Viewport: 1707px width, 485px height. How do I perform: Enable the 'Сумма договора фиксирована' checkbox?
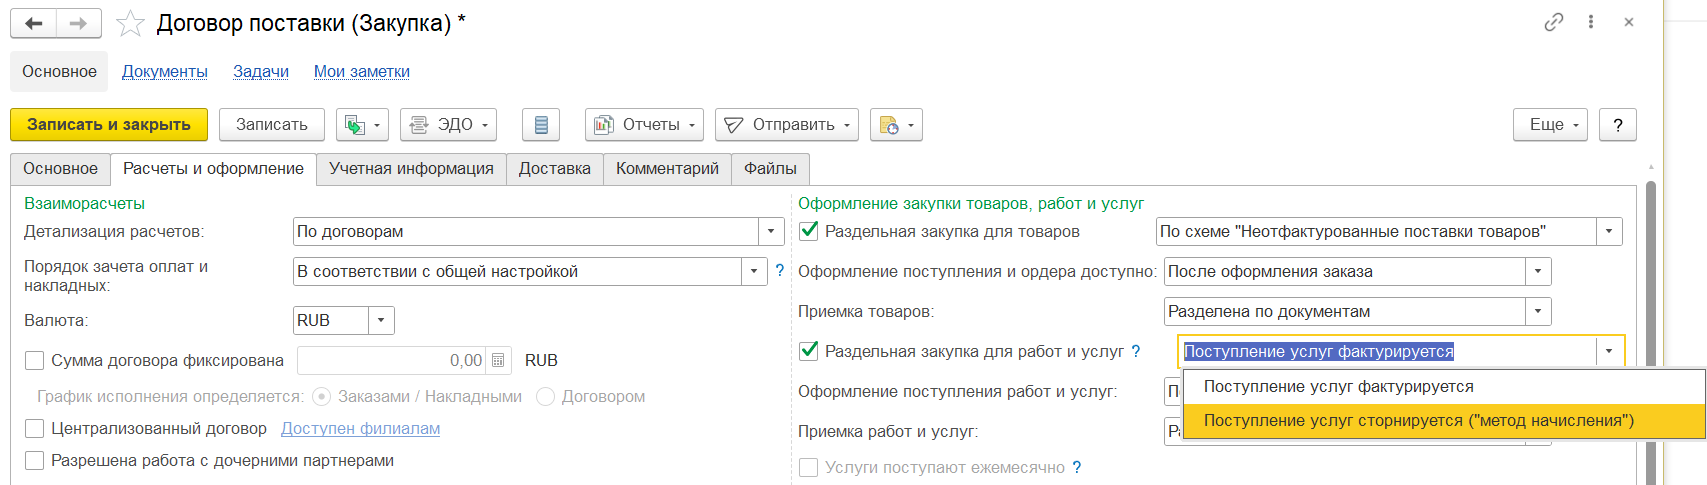[35, 360]
